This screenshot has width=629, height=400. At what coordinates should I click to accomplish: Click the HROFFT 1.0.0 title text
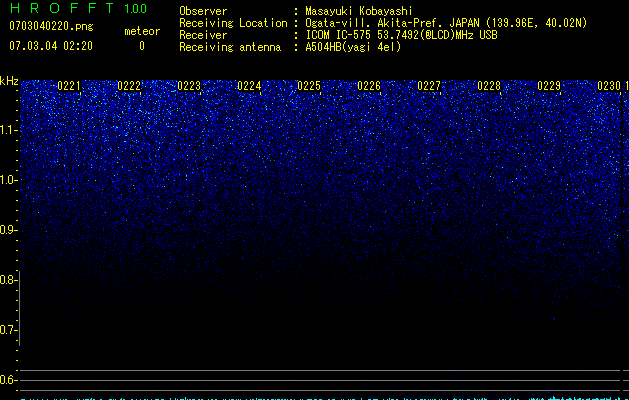[79, 8]
